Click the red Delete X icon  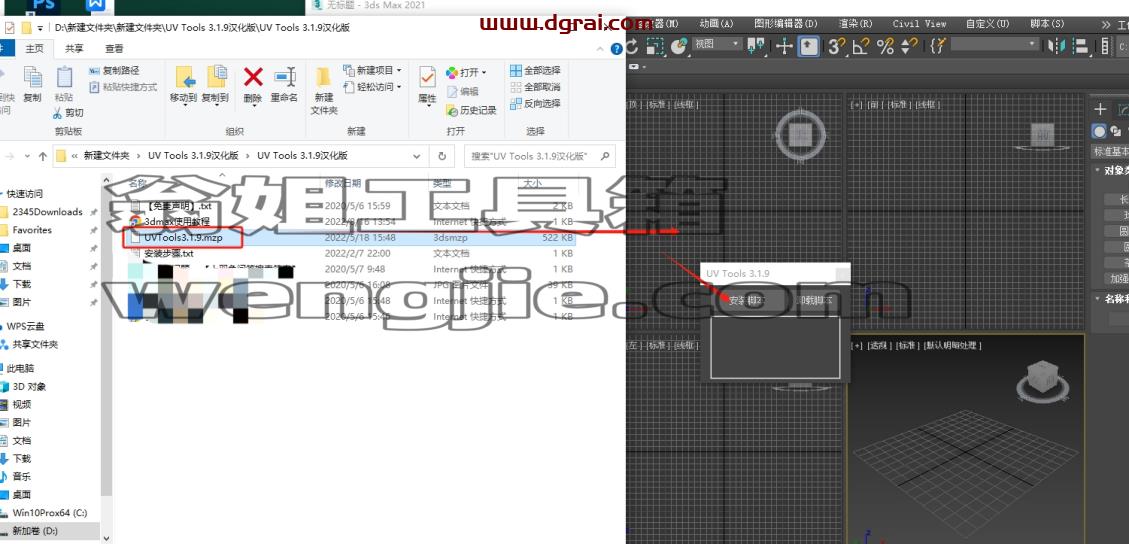[x=253, y=77]
